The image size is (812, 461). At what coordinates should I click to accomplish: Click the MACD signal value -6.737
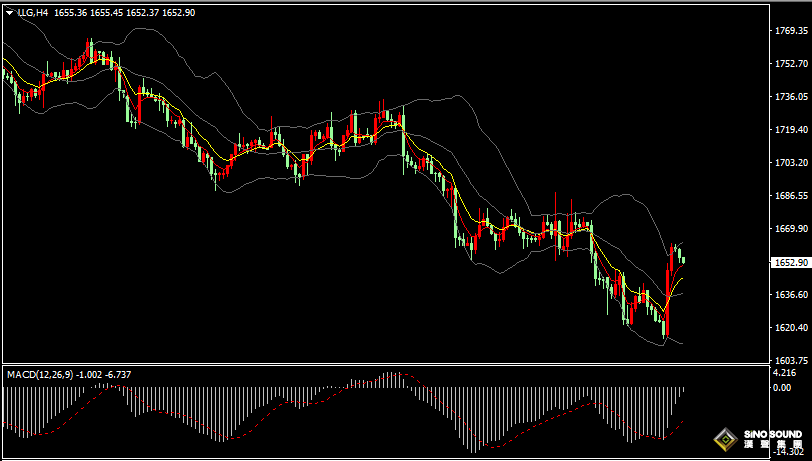point(118,374)
